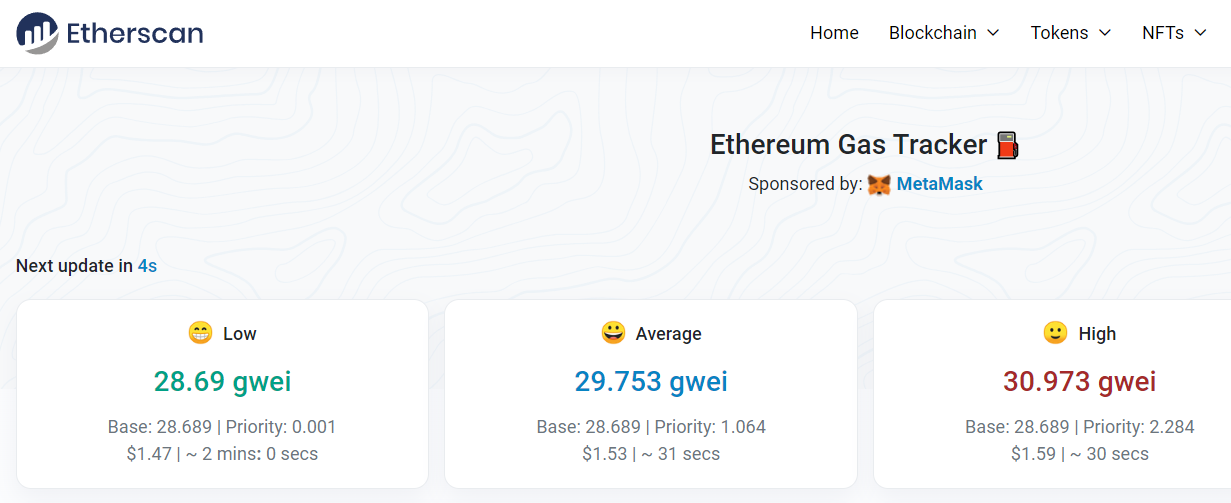1231x503 pixels.
Task: Expand the Blockchain dropdown menu
Action: pos(944,33)
